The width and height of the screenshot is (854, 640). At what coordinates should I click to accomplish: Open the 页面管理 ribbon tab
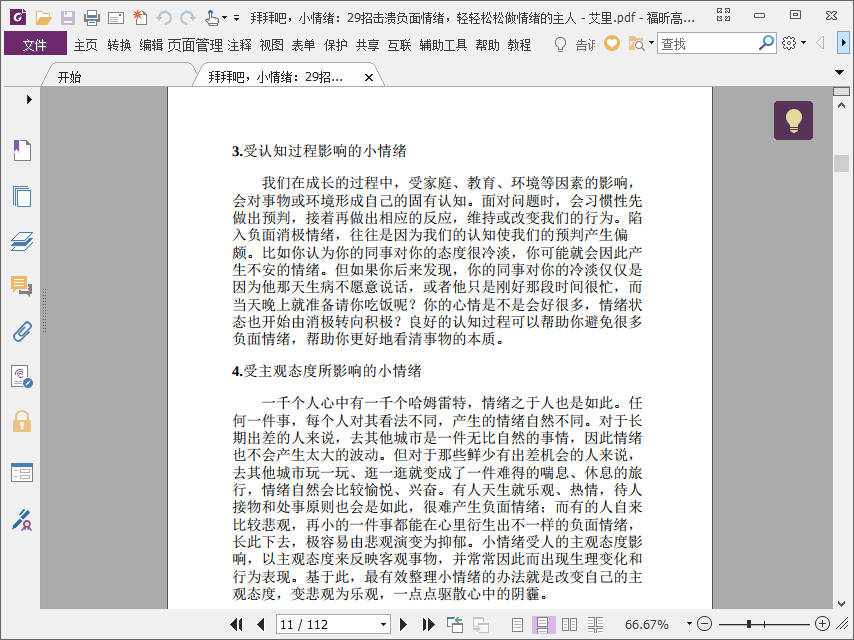(195, 45)
